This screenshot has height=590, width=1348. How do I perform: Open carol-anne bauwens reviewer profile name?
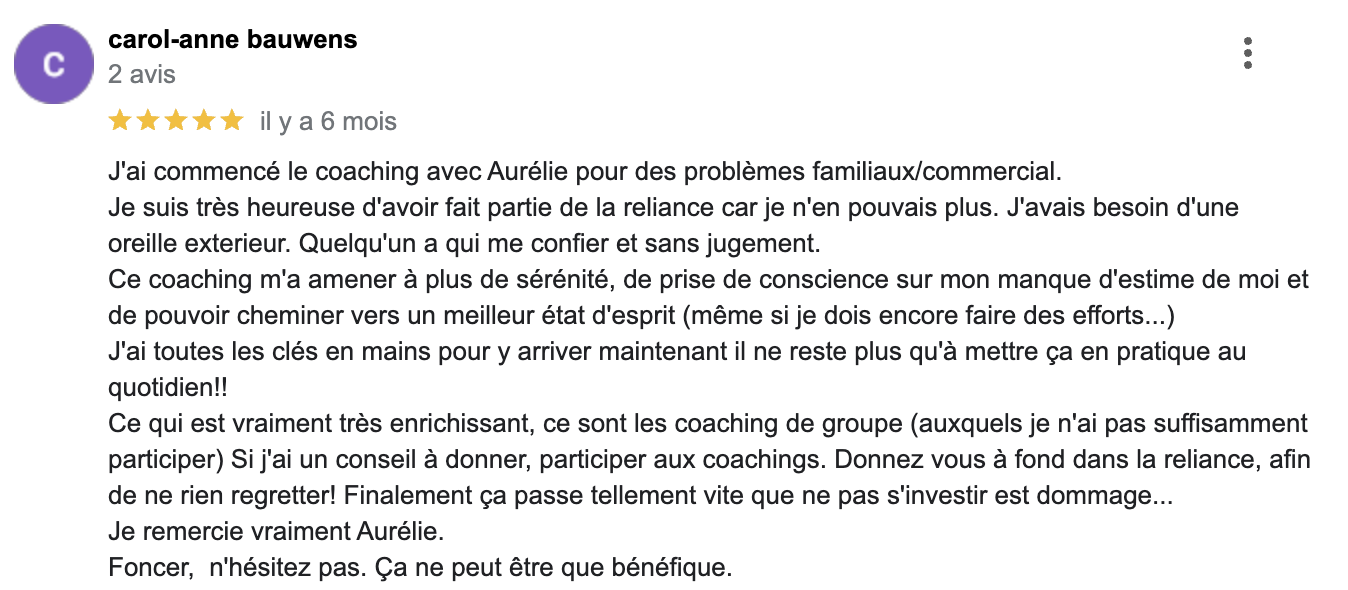point(232,40)
